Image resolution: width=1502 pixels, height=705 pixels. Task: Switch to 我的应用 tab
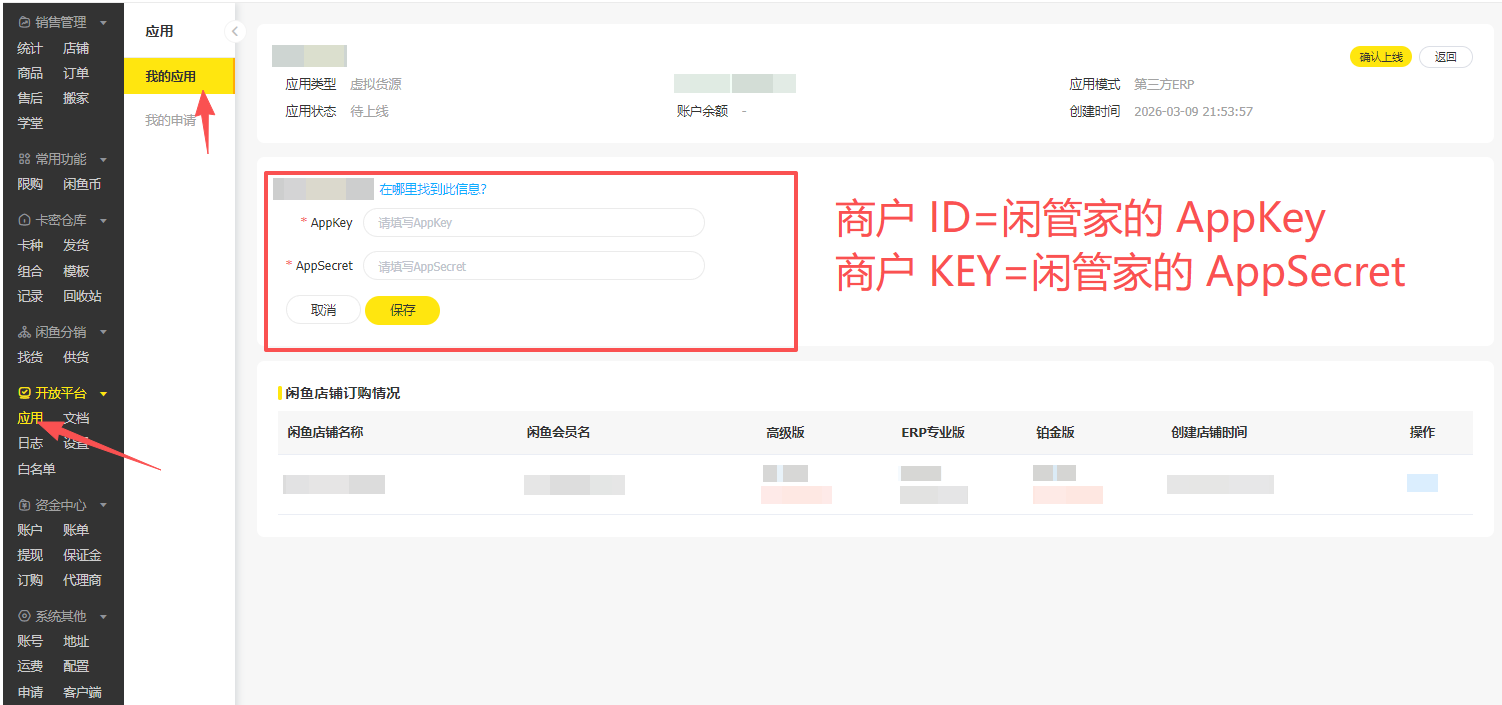(178, 76)
